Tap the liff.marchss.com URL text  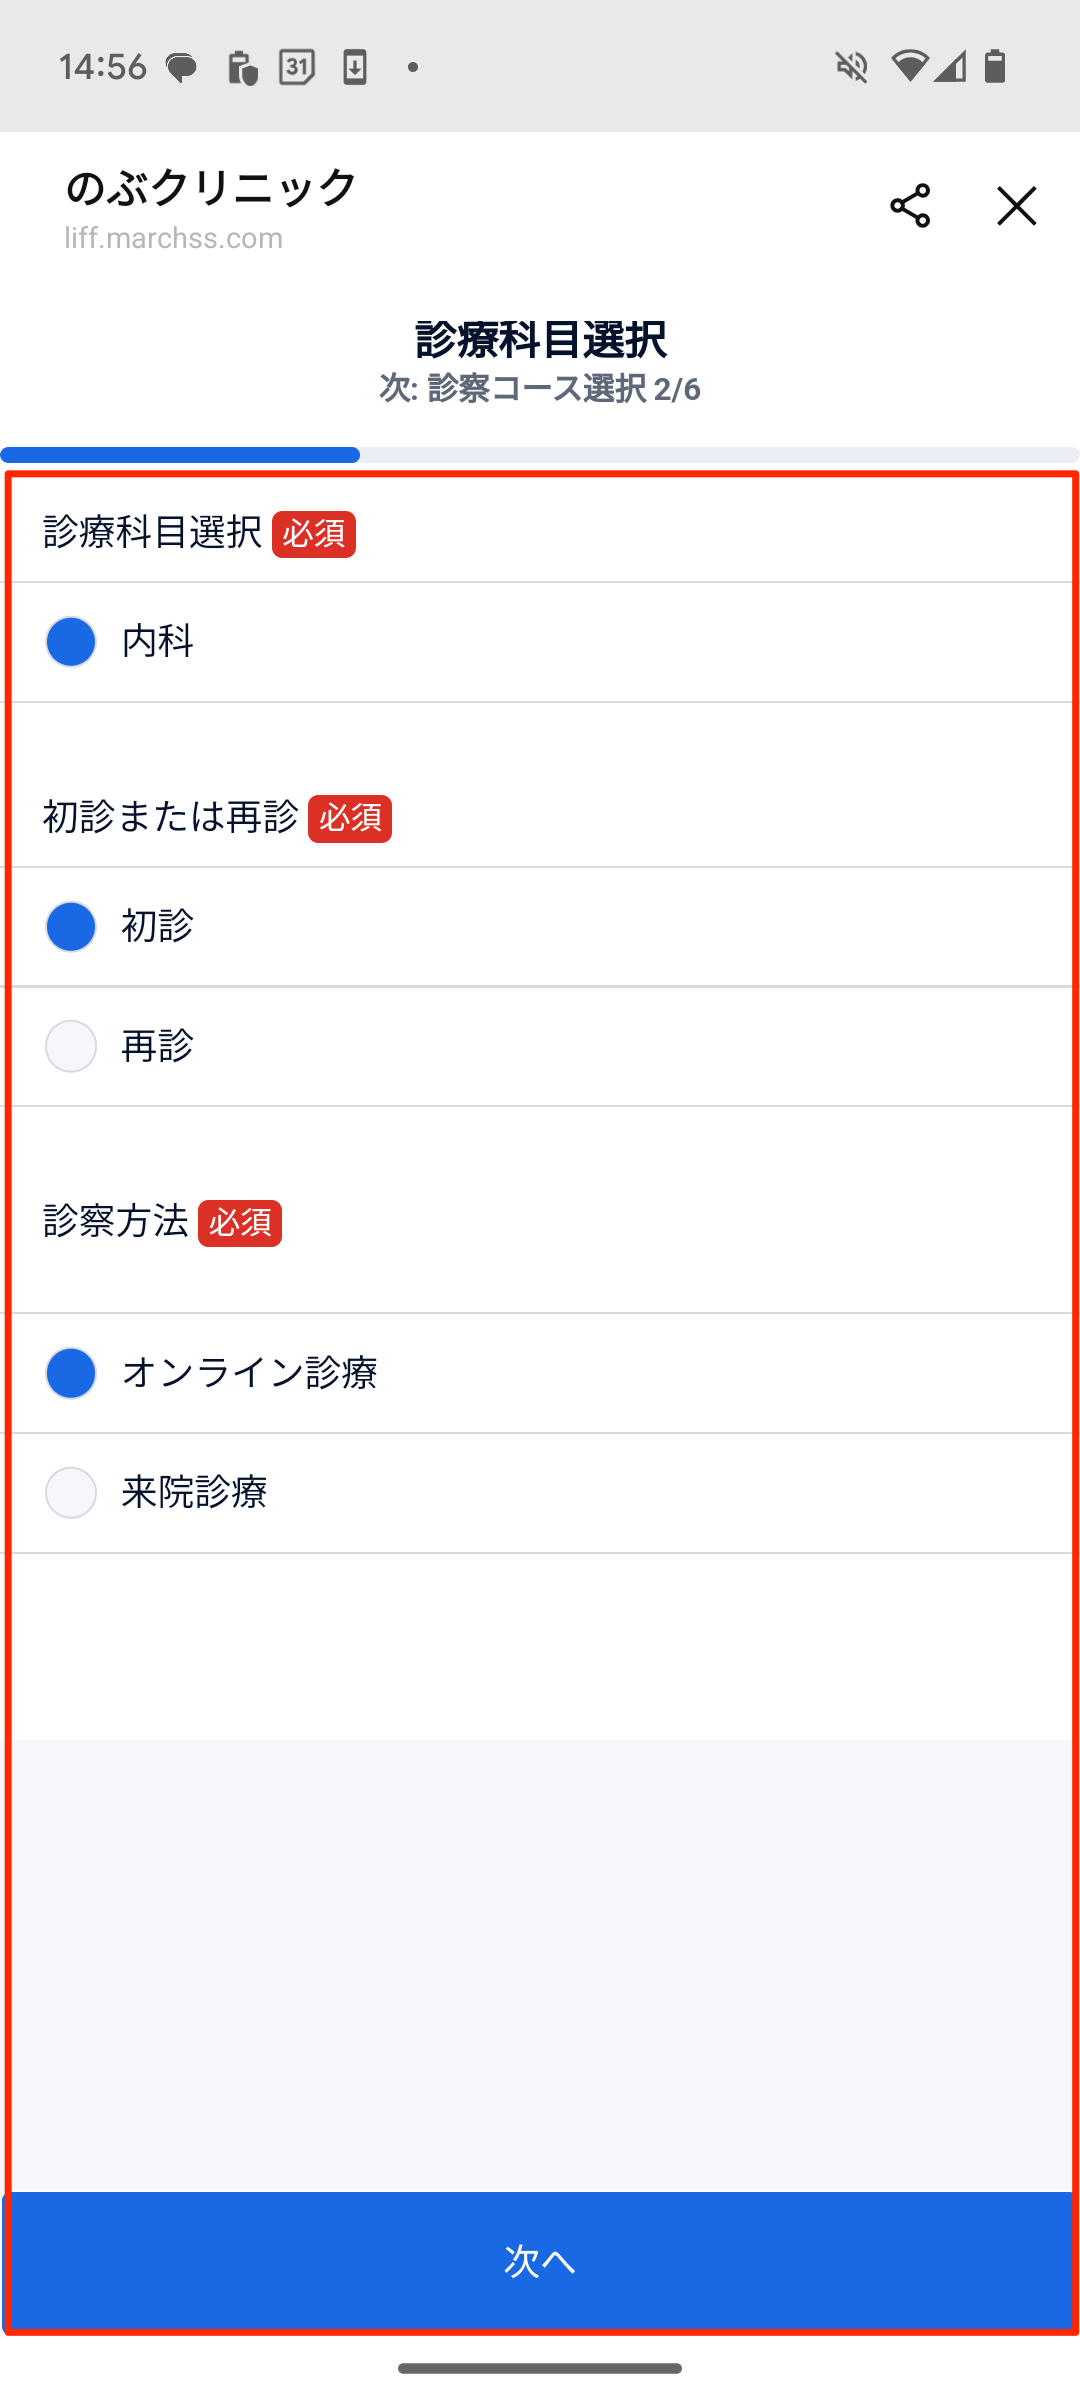pyautogui.click(x=171, y=238)
